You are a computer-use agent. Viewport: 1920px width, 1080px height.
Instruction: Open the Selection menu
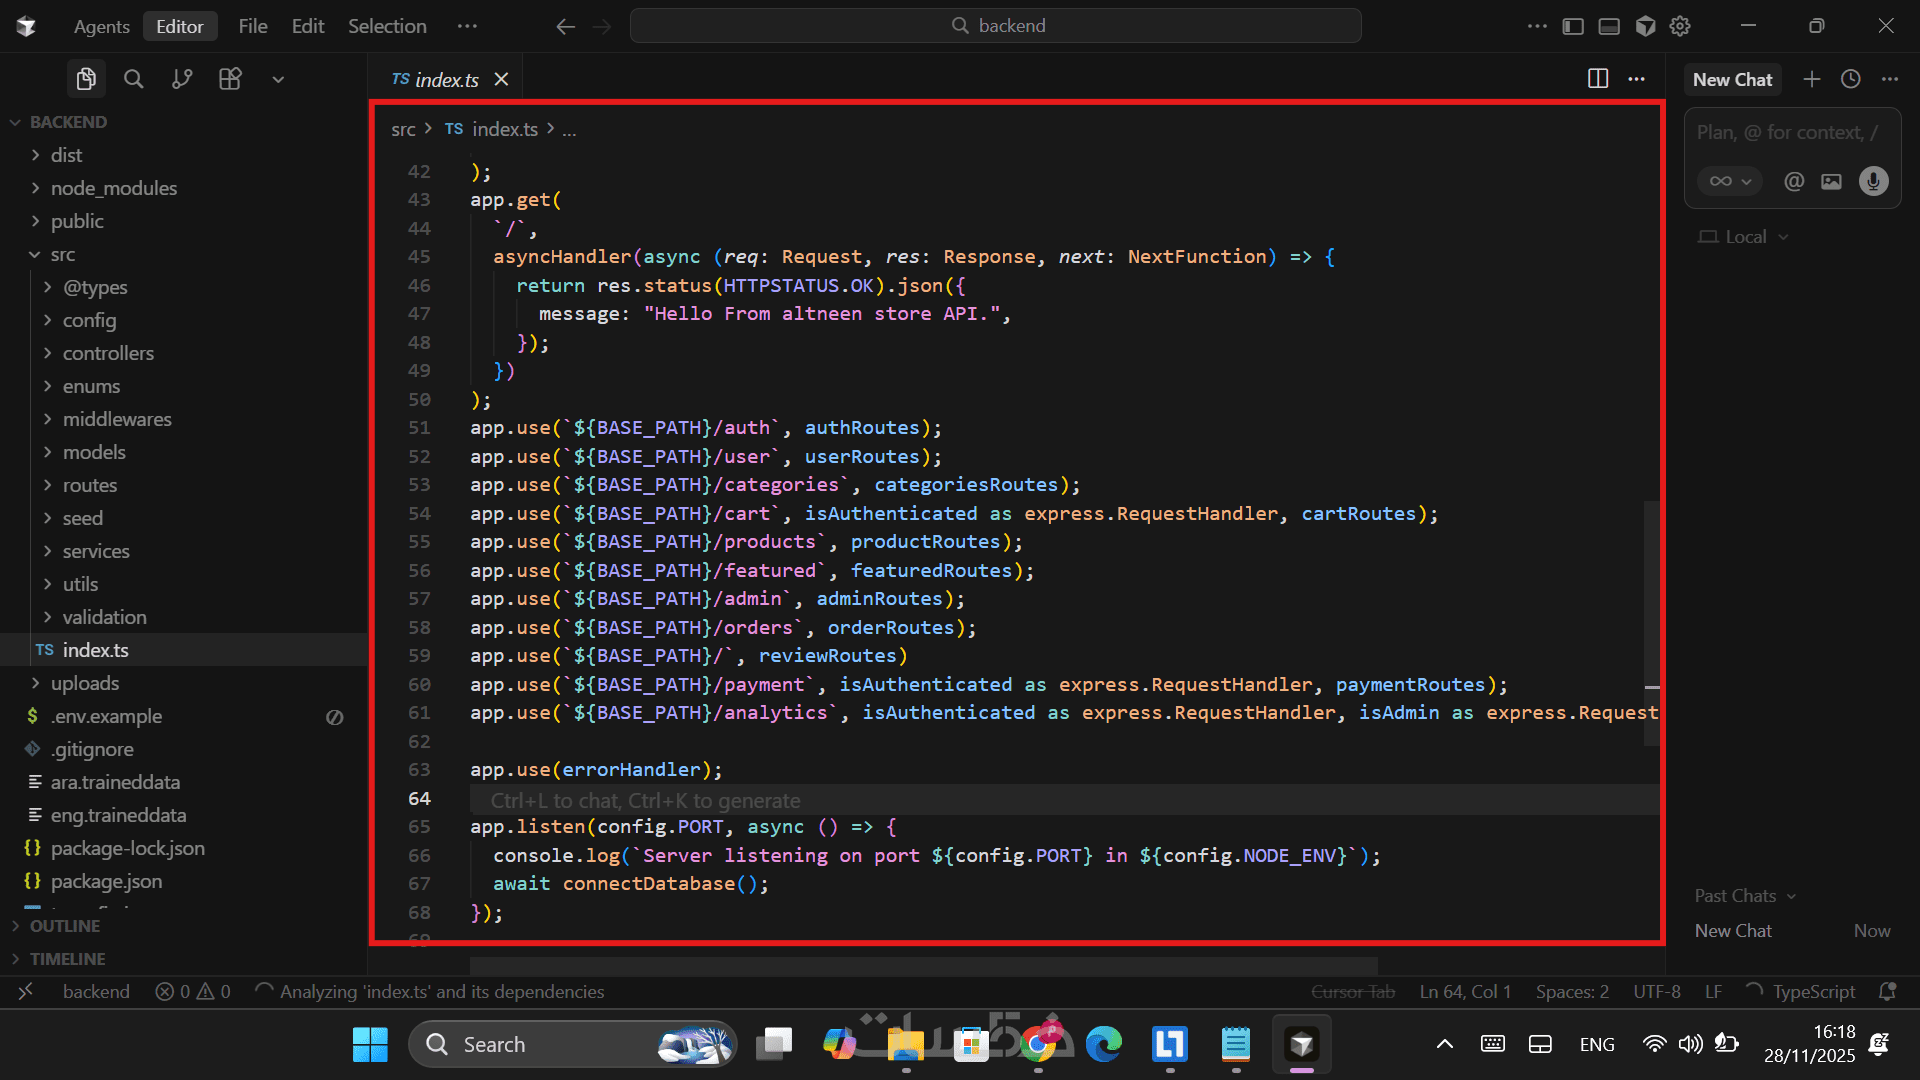(x=387, y=26)
